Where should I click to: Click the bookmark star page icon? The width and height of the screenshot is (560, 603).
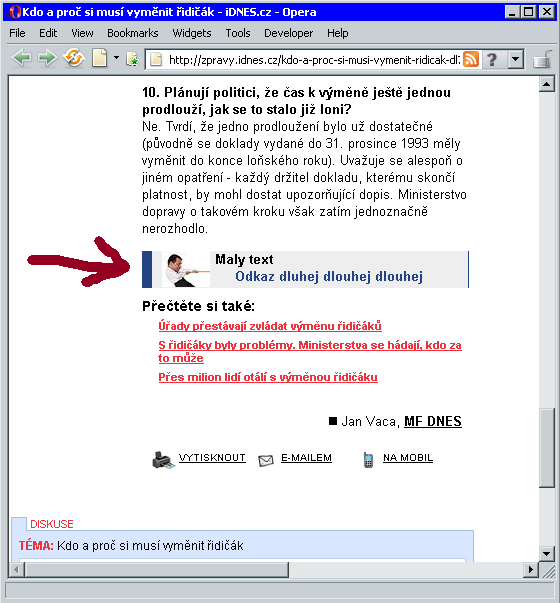[x=132, y=59]
